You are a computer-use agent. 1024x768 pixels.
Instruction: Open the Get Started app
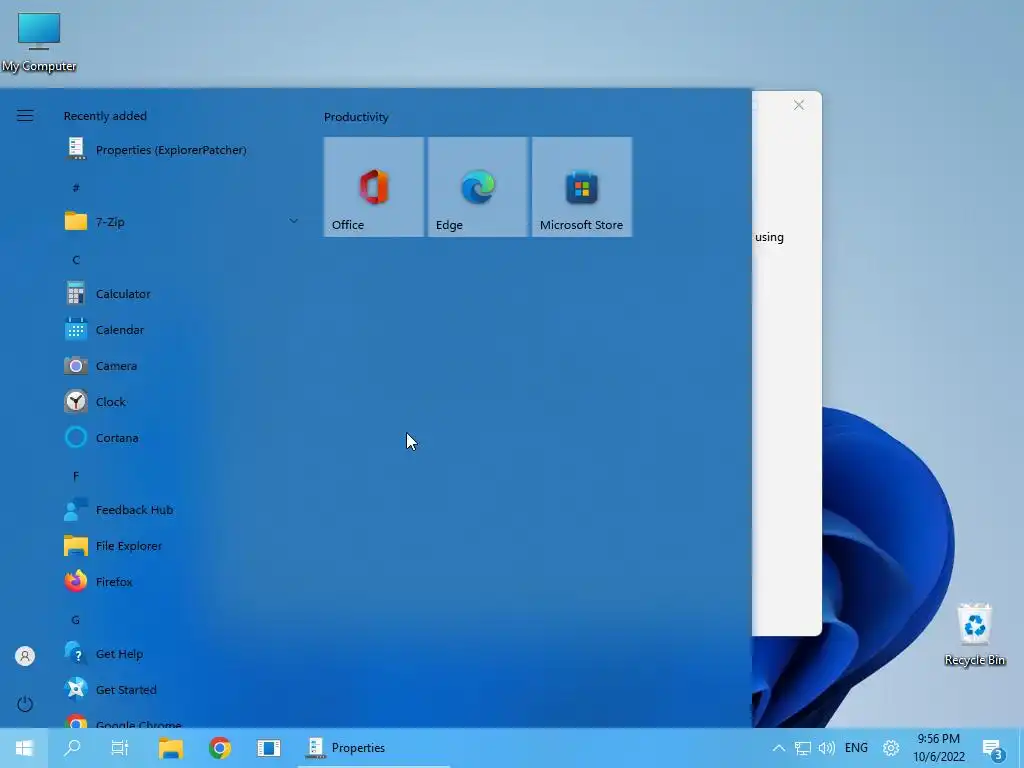click(181, 690)
